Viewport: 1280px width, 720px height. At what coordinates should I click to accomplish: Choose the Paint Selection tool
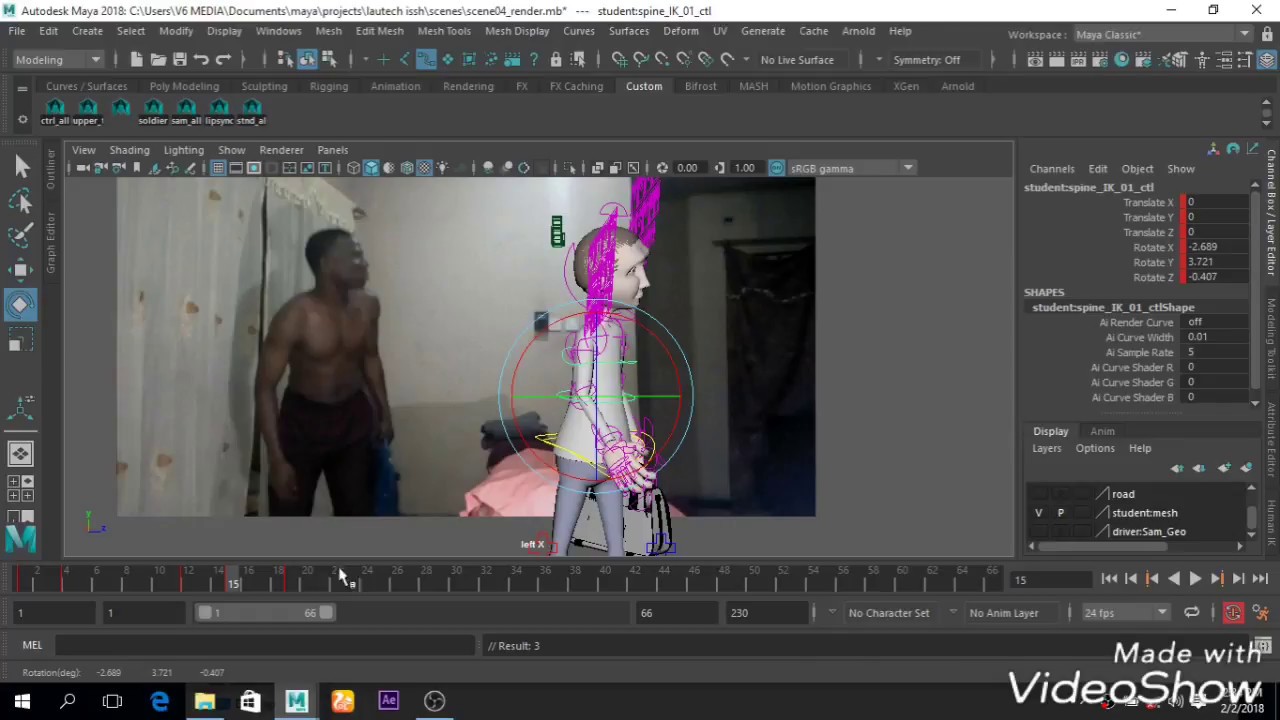(21, 235)
